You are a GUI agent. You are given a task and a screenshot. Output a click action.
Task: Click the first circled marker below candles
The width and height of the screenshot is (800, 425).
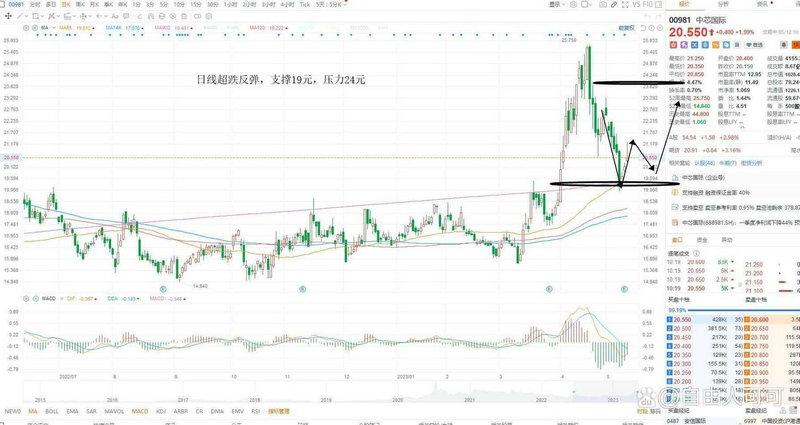[x=161, y=289]
